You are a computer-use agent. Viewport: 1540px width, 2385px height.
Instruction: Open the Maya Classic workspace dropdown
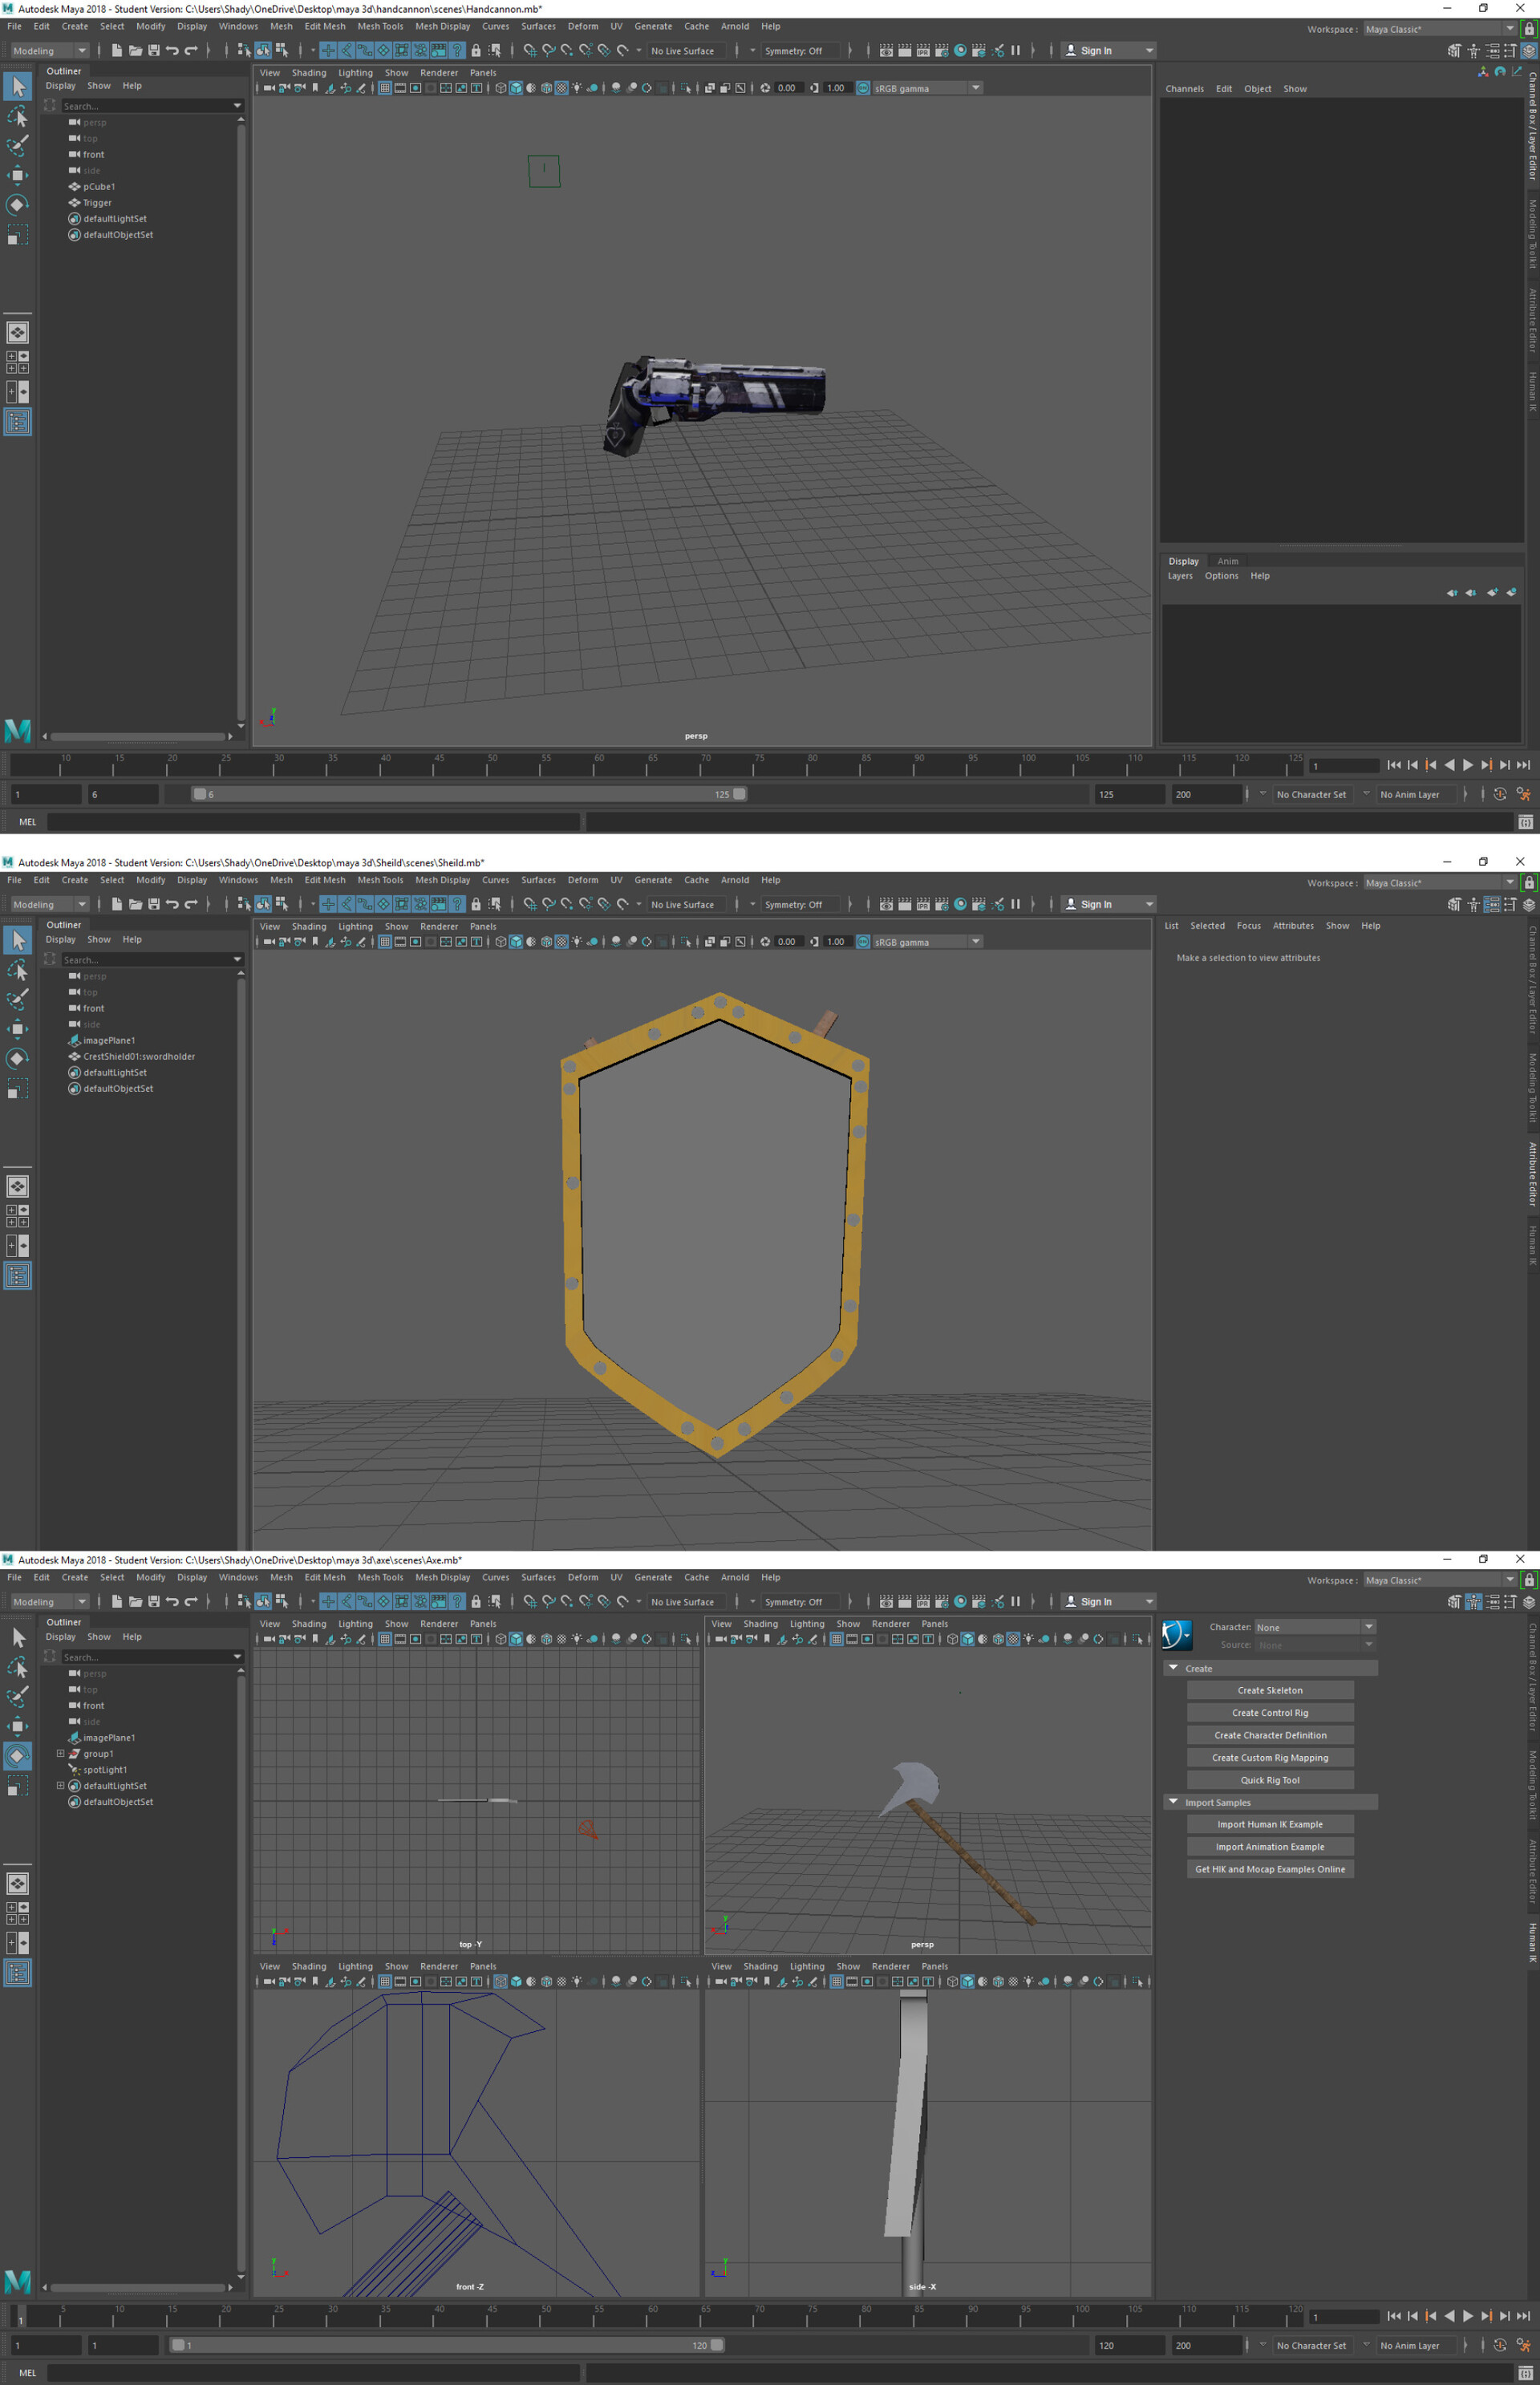click(x=1437, y=29)
